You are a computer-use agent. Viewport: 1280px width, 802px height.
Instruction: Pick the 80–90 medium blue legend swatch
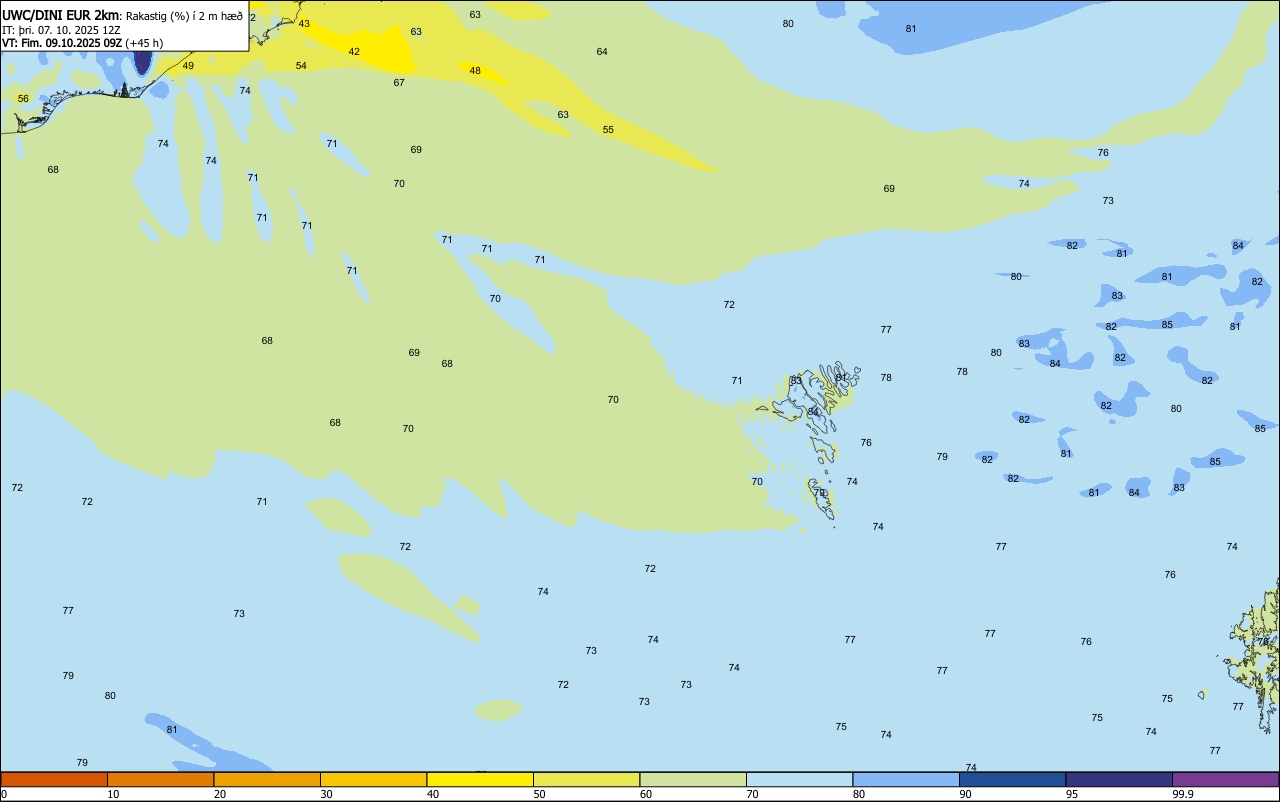[906, 779]
